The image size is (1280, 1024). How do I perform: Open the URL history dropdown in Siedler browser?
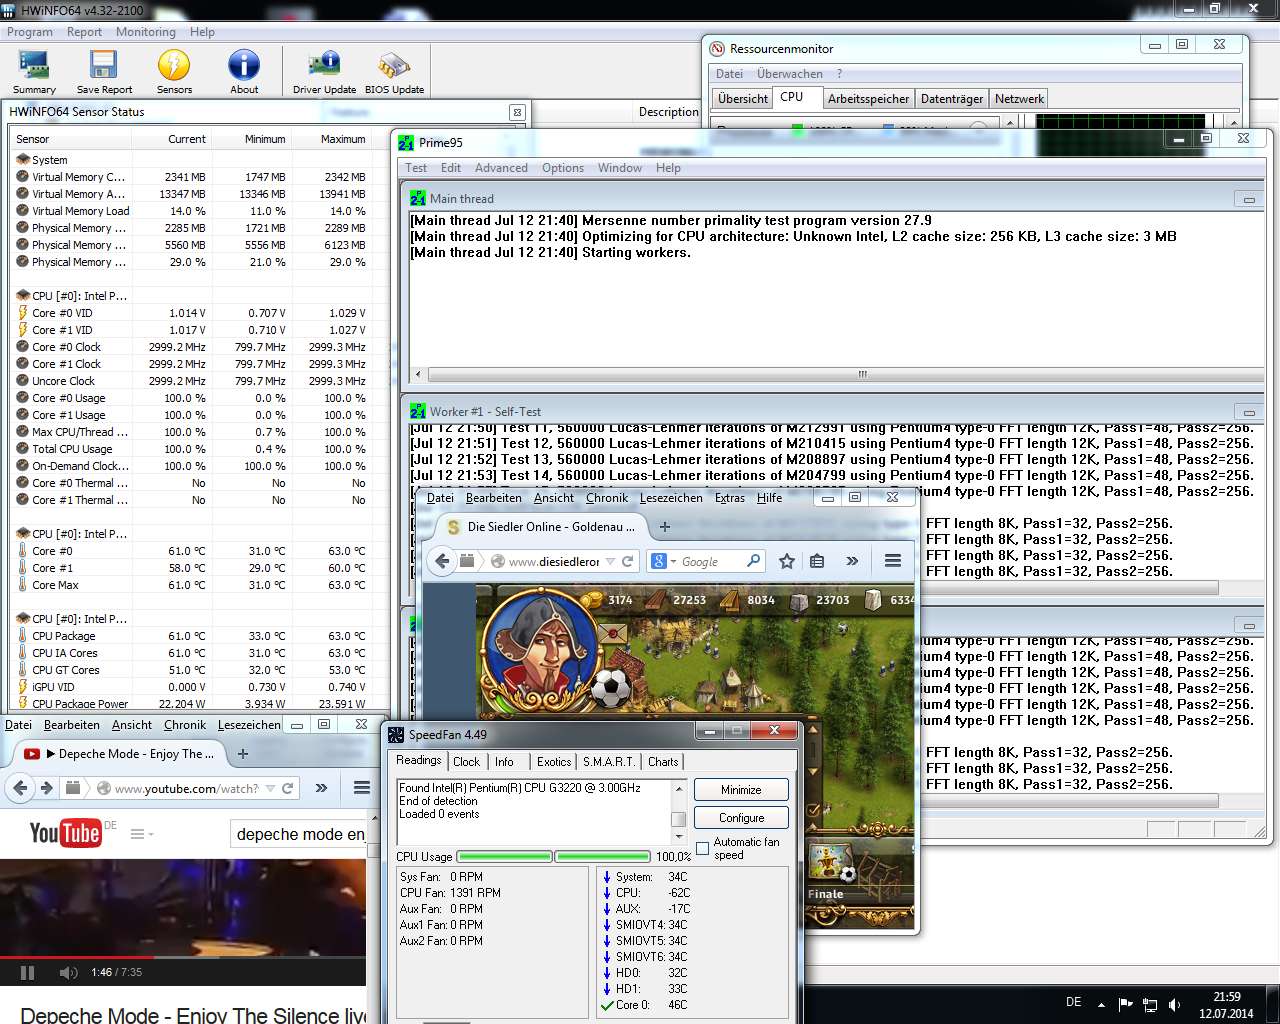611,561
